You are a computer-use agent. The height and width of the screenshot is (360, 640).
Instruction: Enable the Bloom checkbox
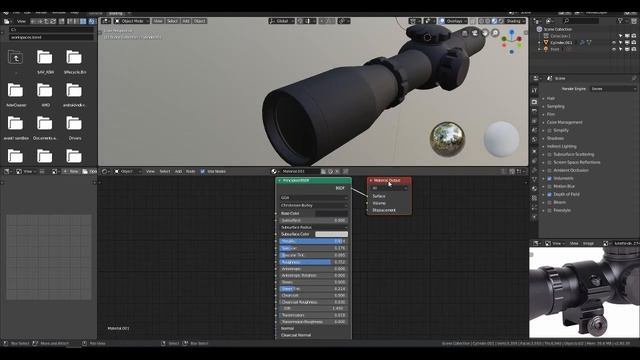(x=549, y=202)
